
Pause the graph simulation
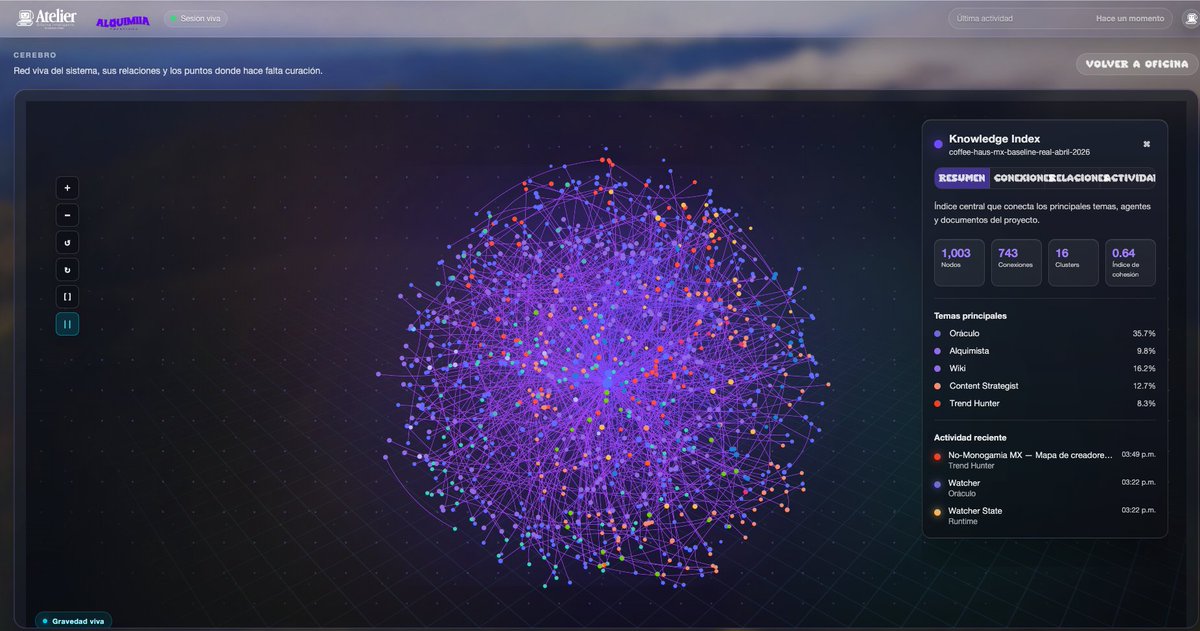pos(67,324)
